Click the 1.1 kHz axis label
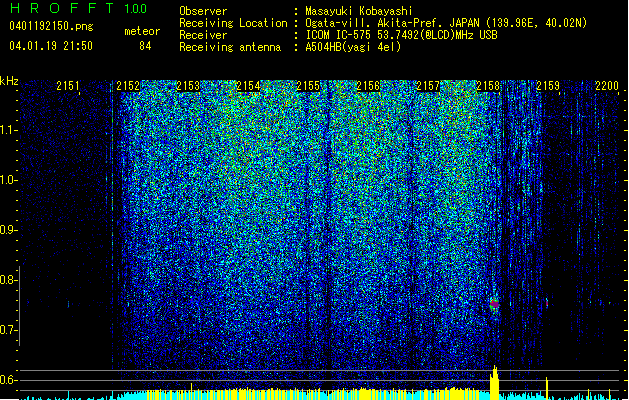Viewport: 629px width, 400px height. pyautogui.click(x=9, y=130)
